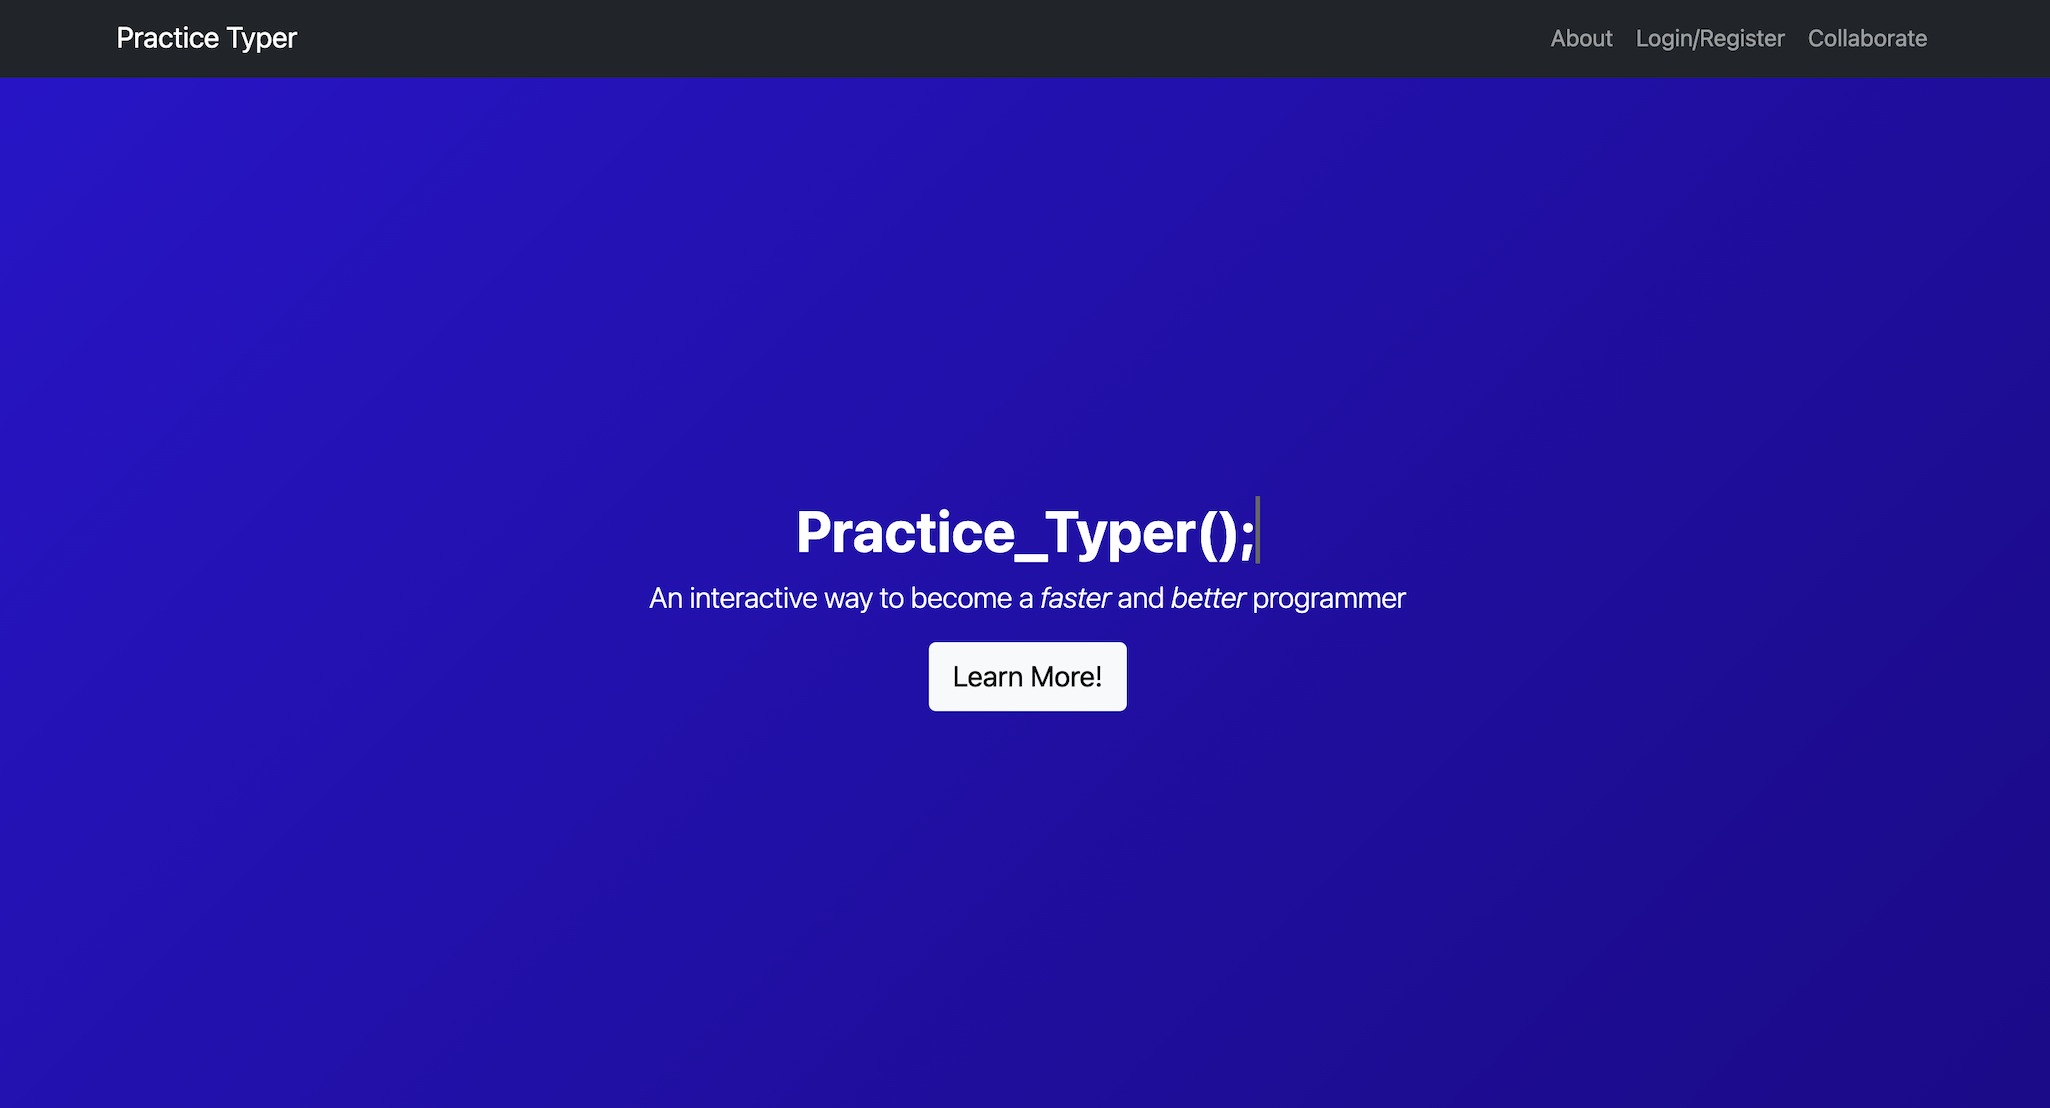Click the word way in the tagline
2050x1108 pixels.
click(x=847, y=598)
